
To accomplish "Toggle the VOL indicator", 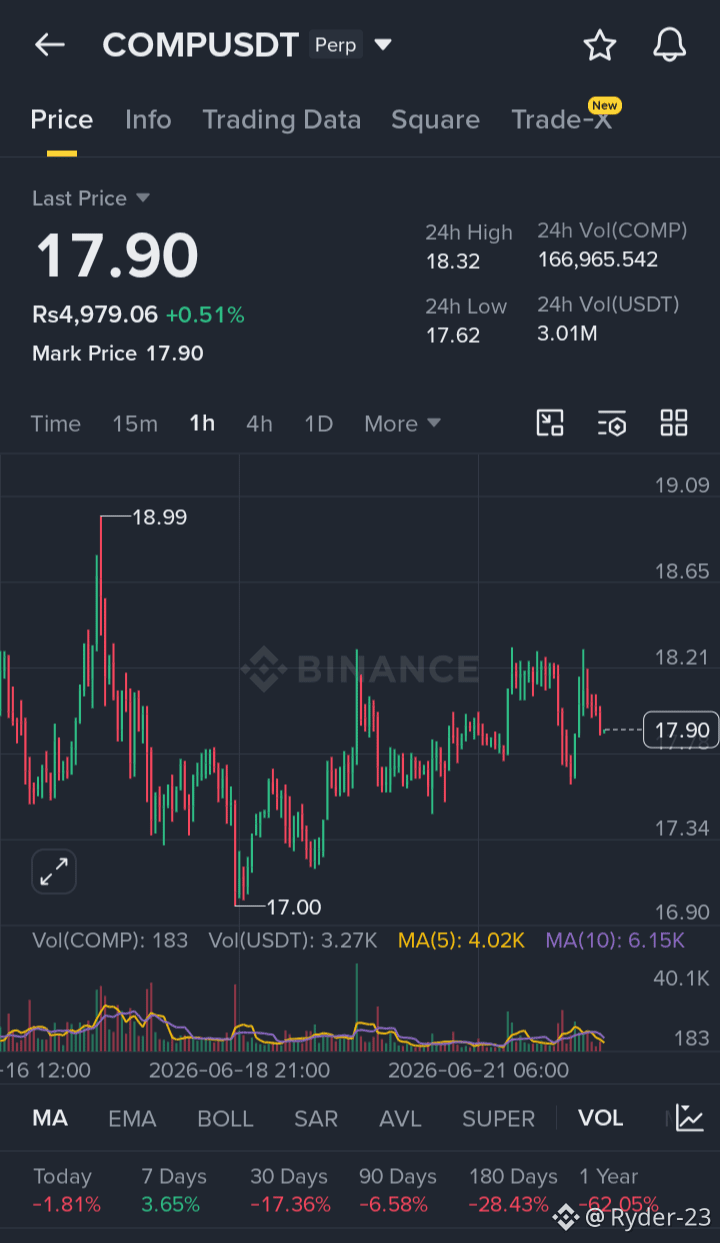I will (601, 1118).
